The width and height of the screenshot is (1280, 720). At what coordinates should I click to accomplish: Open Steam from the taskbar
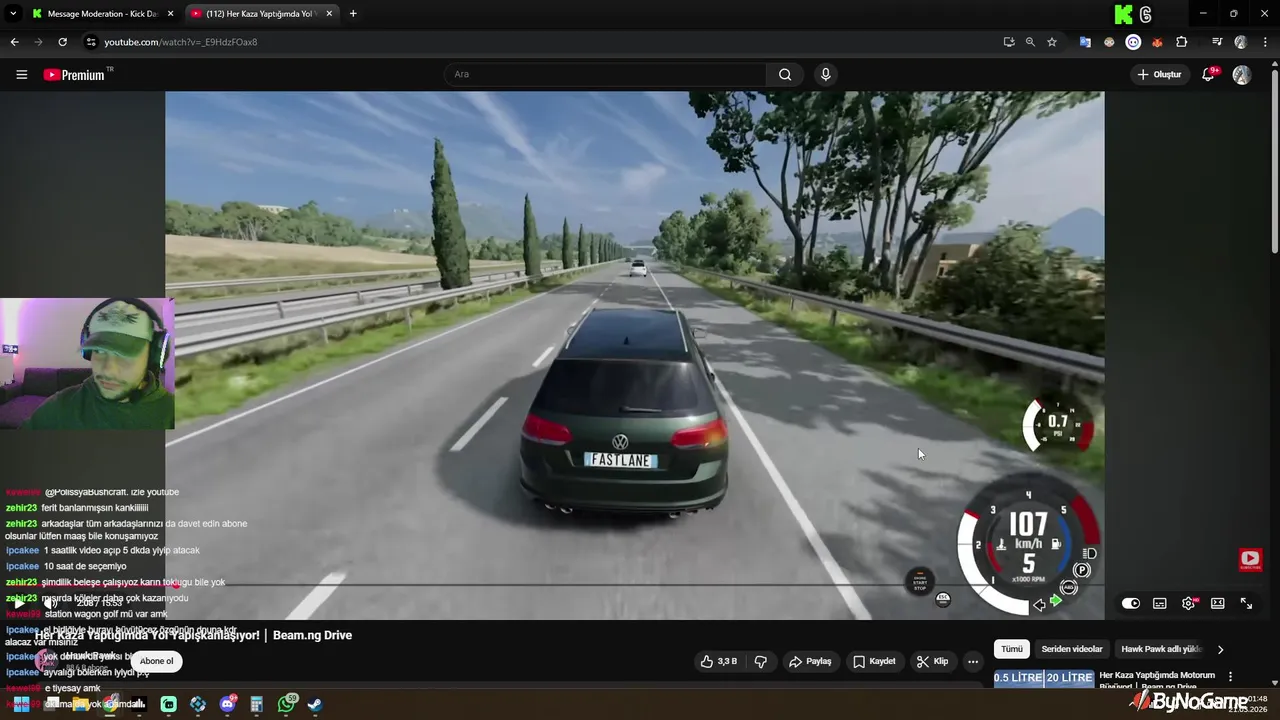[x=314, y=705]
